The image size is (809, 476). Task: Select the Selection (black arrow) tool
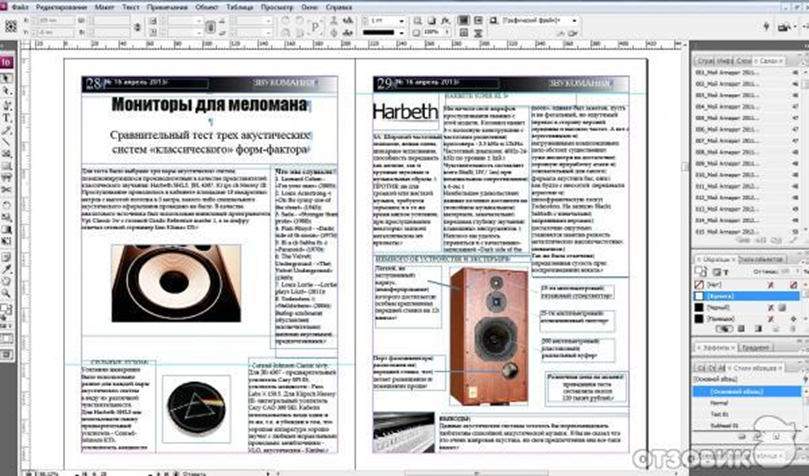pos(6,78)
